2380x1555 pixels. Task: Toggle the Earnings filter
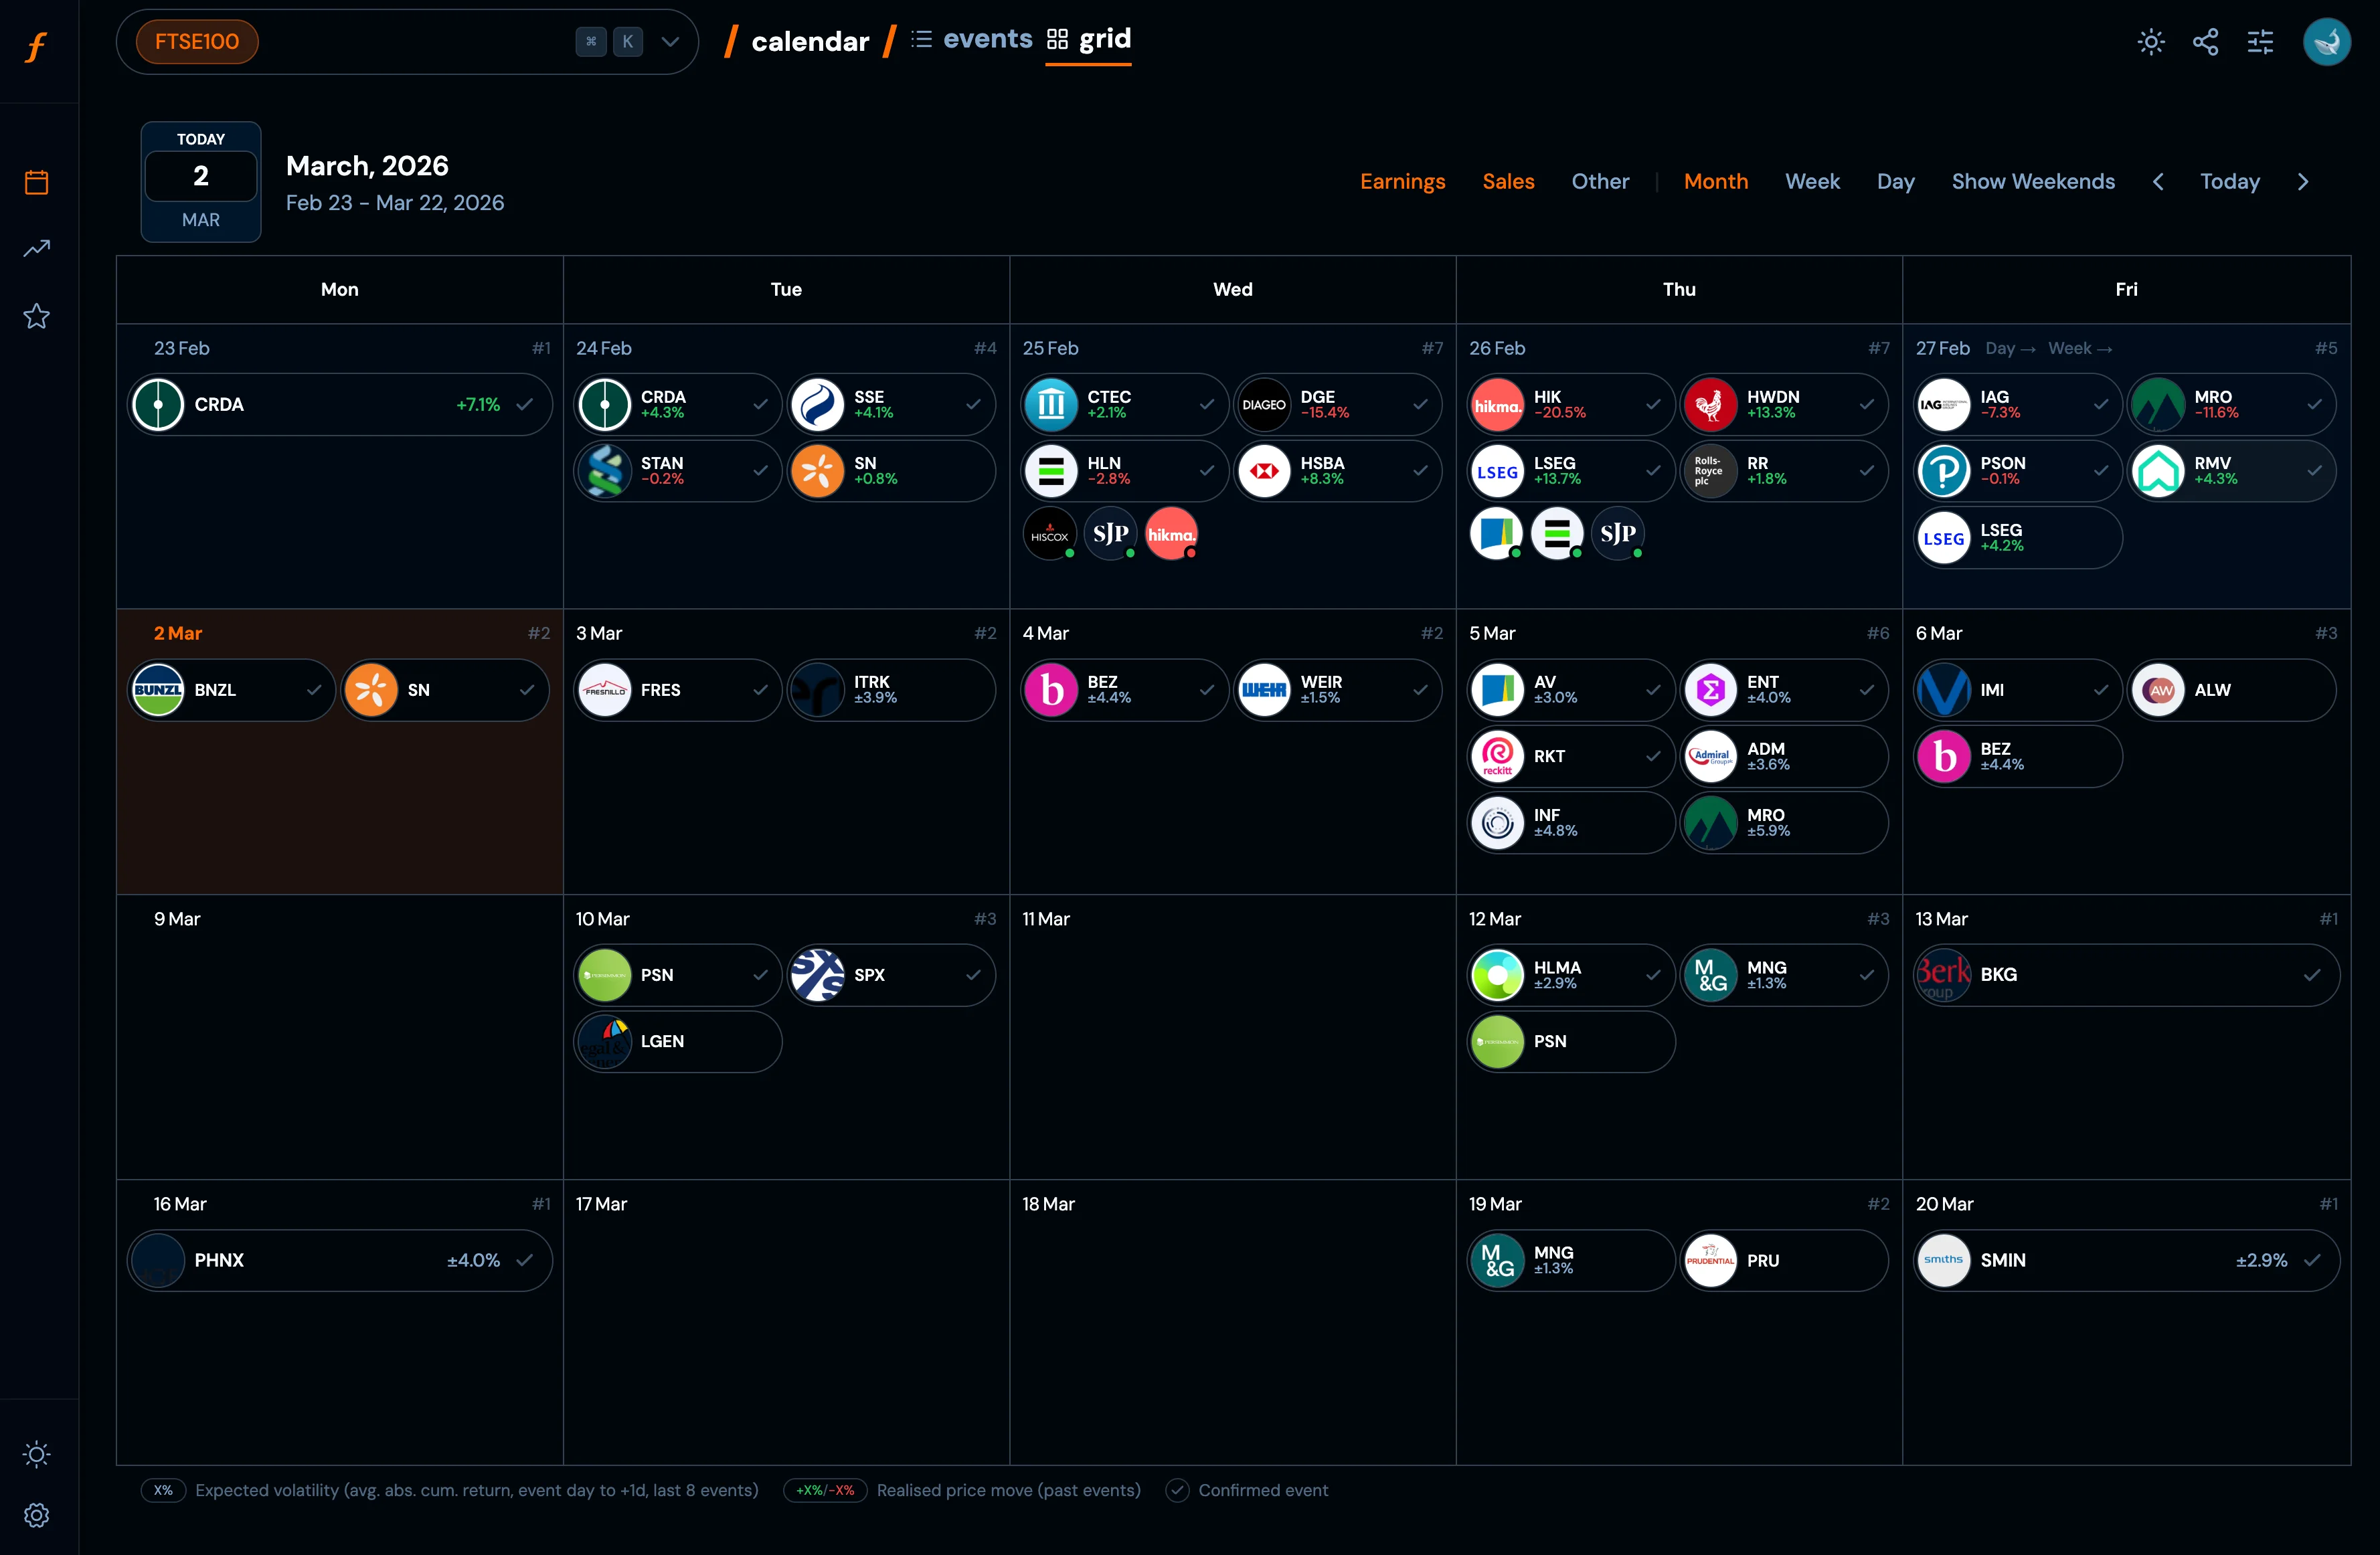[1402, 181]
